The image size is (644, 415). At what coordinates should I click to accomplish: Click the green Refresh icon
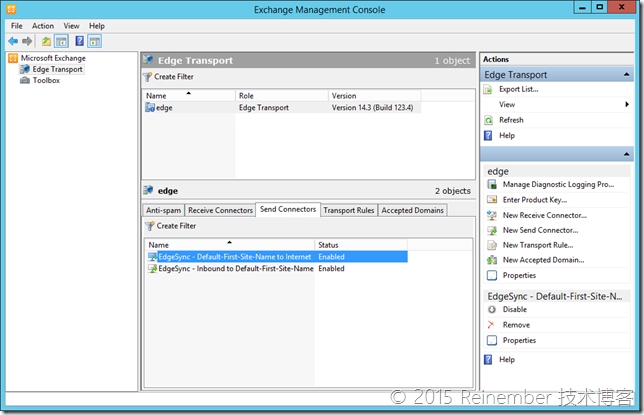(x=488, y=120)
